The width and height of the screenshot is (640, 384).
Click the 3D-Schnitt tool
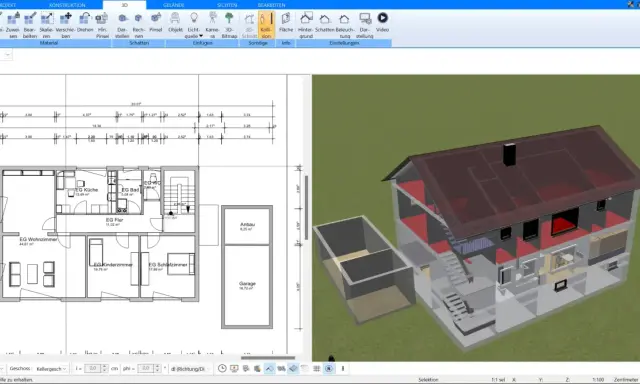[x=249, y=25]
